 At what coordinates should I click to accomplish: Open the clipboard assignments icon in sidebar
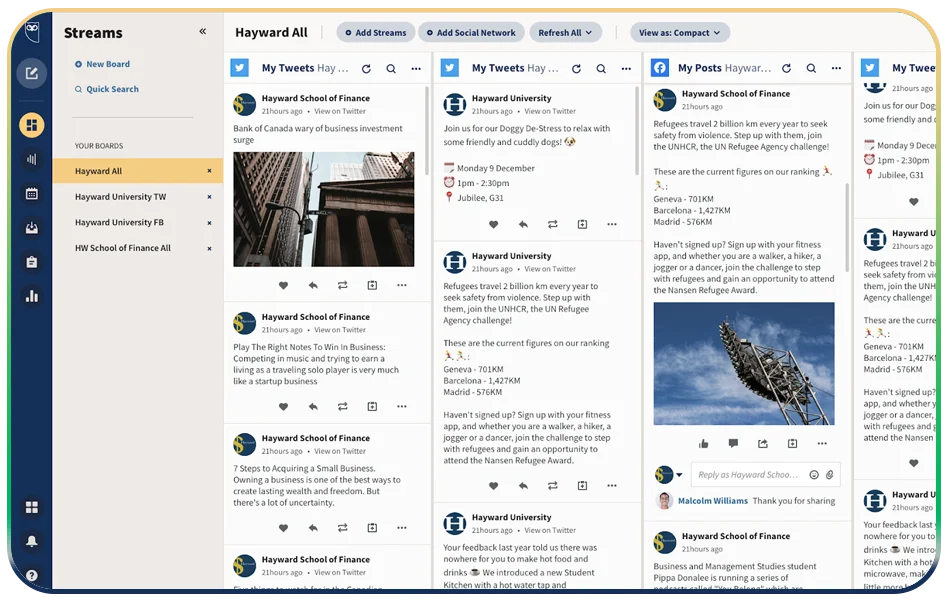click(32, 262)
